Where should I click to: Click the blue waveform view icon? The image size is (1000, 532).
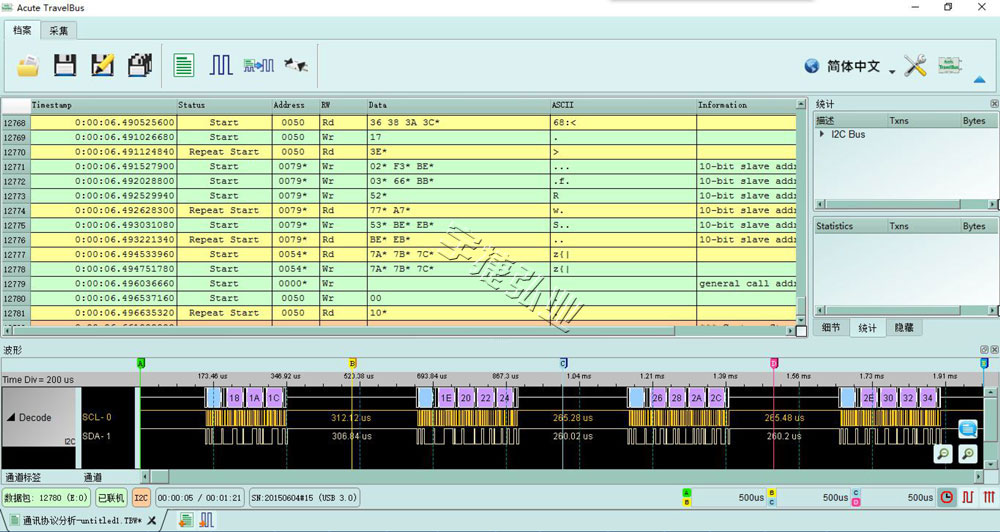tap(221, 65)
